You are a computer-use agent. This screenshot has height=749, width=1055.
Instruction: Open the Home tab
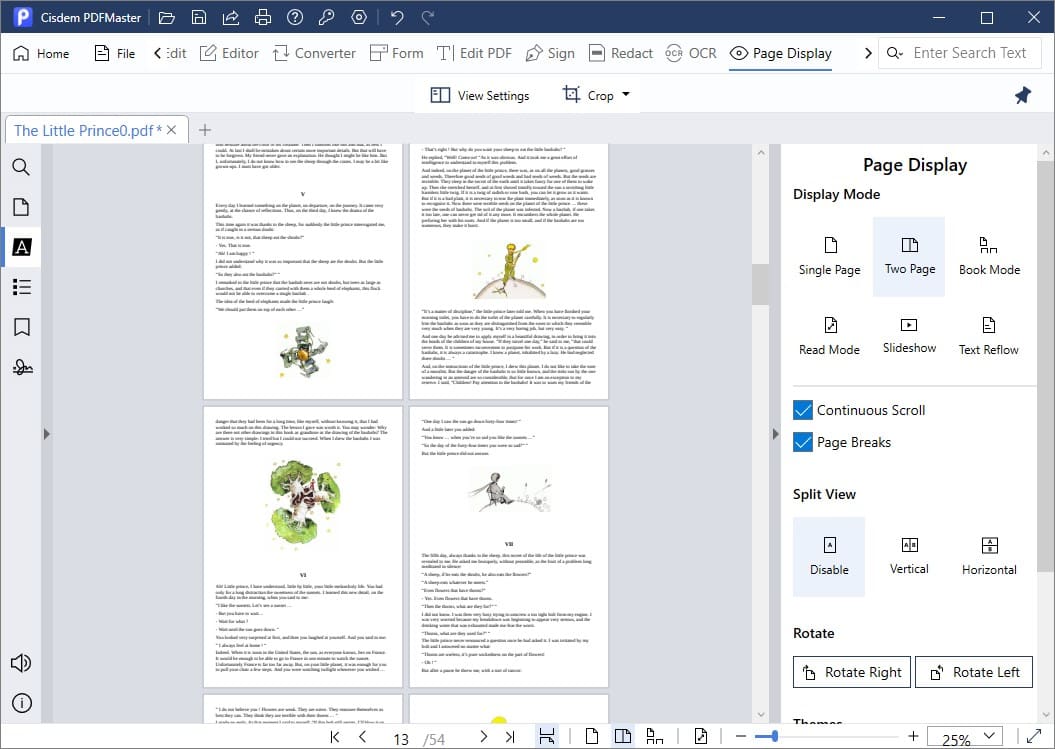pos(41,53)
